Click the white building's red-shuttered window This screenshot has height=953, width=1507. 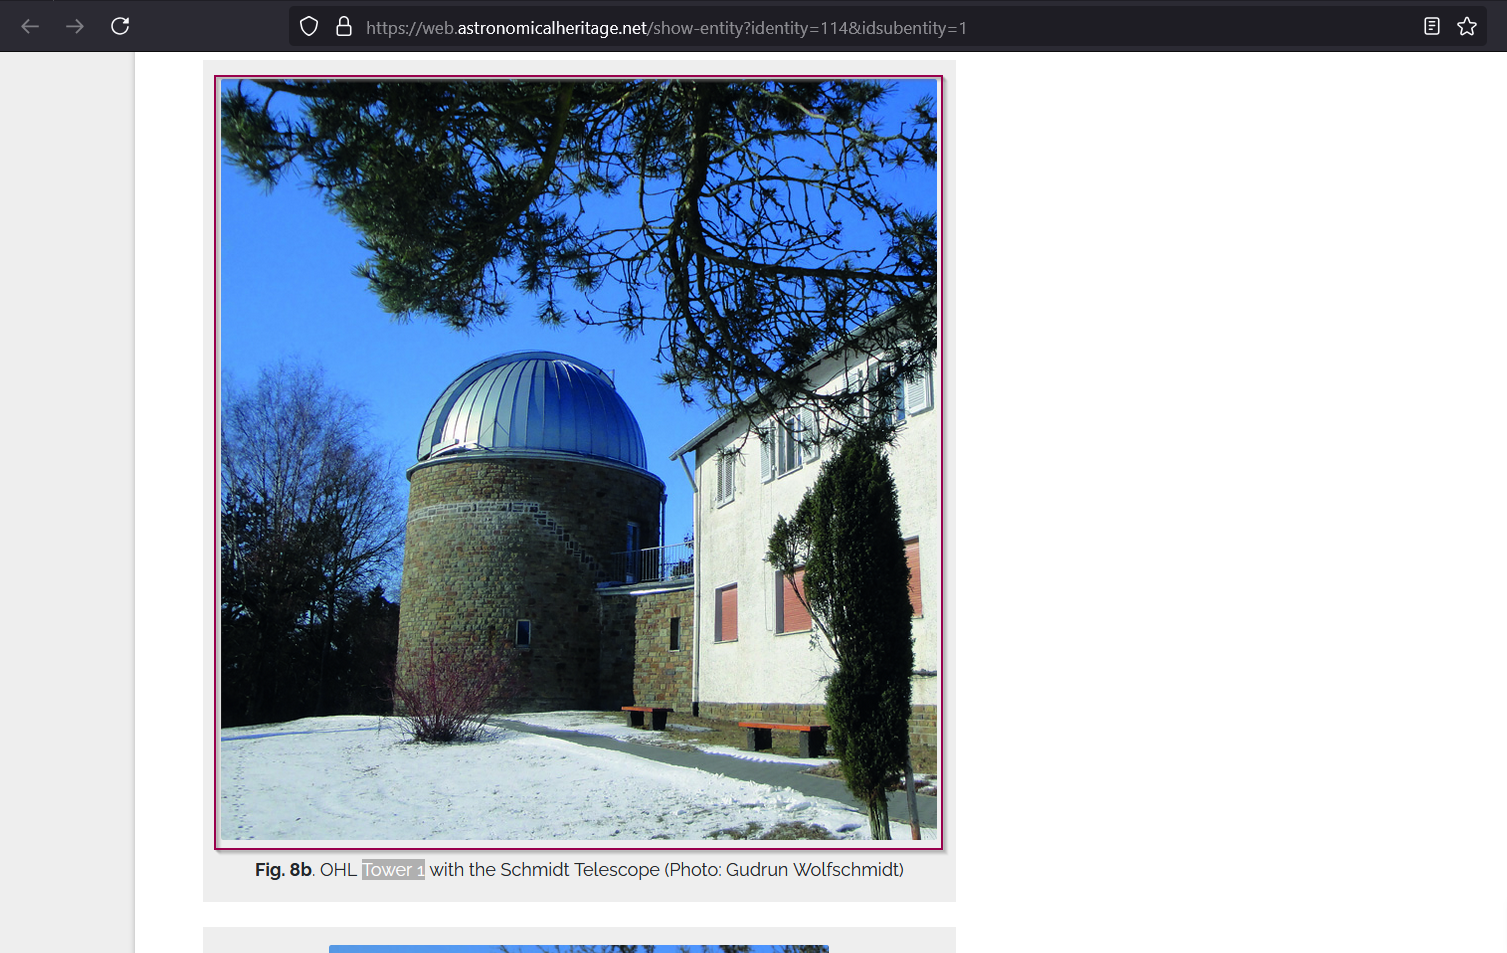(727, 612)
